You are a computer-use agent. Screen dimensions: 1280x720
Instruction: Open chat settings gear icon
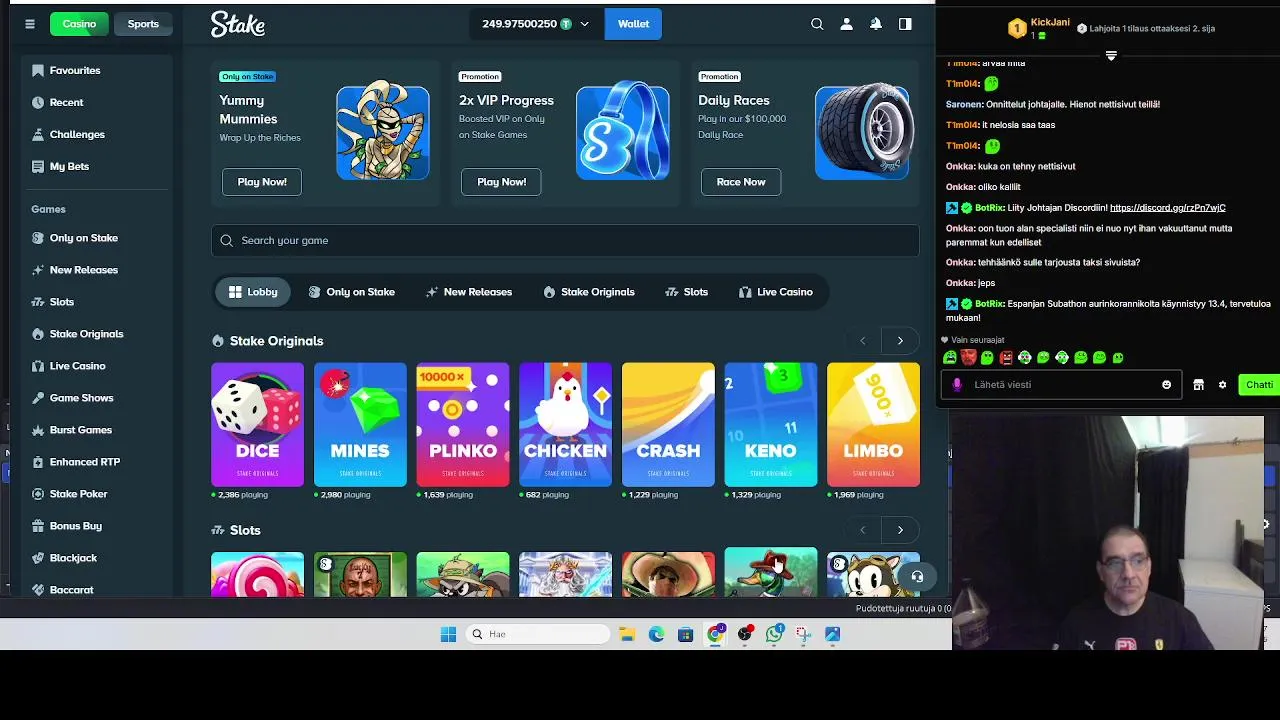(x=1222, y=385)
